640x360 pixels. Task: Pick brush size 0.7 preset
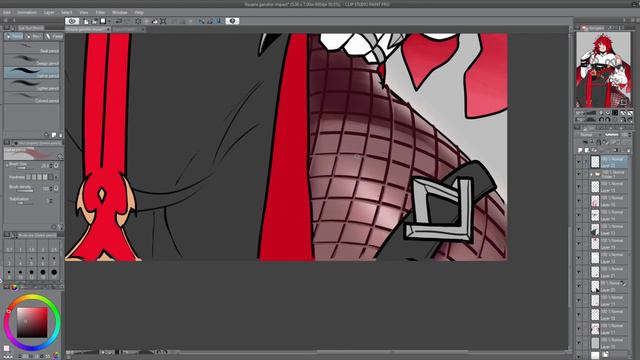(9, 247)
